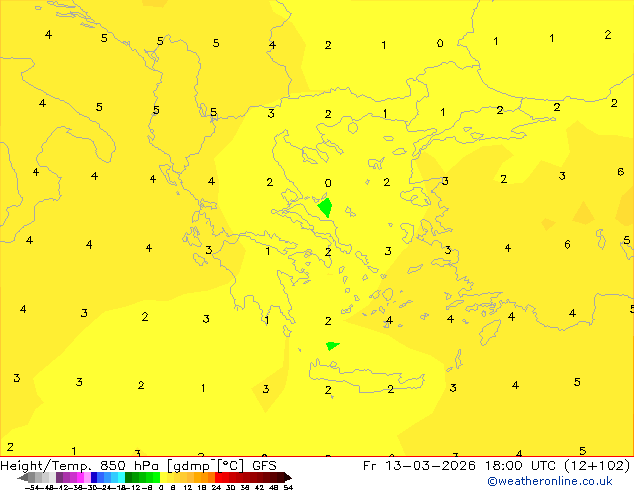Click the 54 label on the color scale
The width and height of the screenshot is (634, 490).
pyautogui.click(x=288, y=487)
